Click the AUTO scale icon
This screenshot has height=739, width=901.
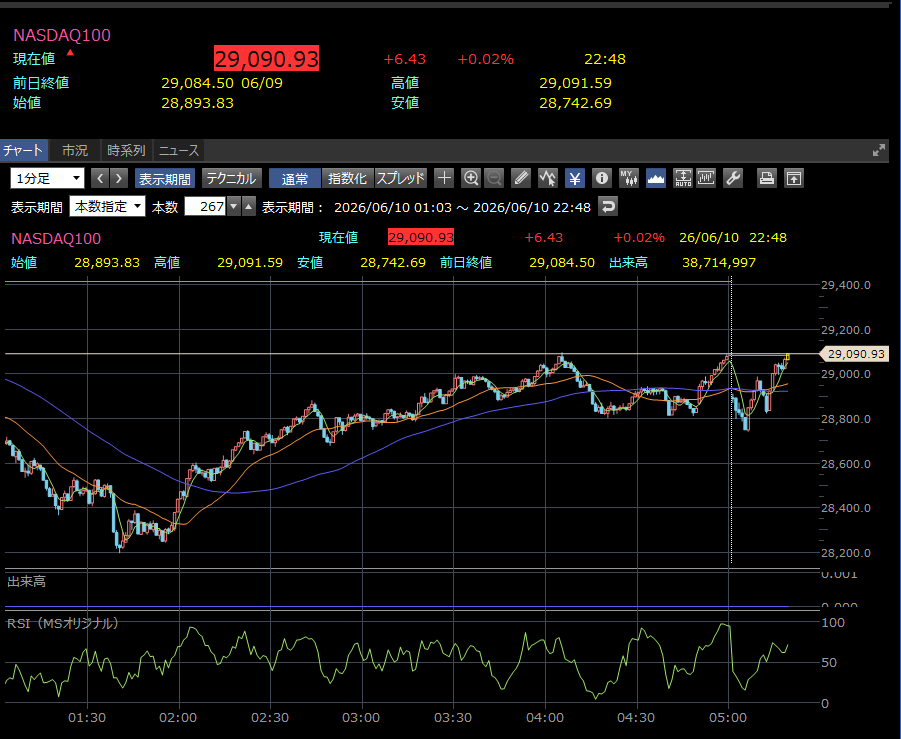click(x=683, y=178)
